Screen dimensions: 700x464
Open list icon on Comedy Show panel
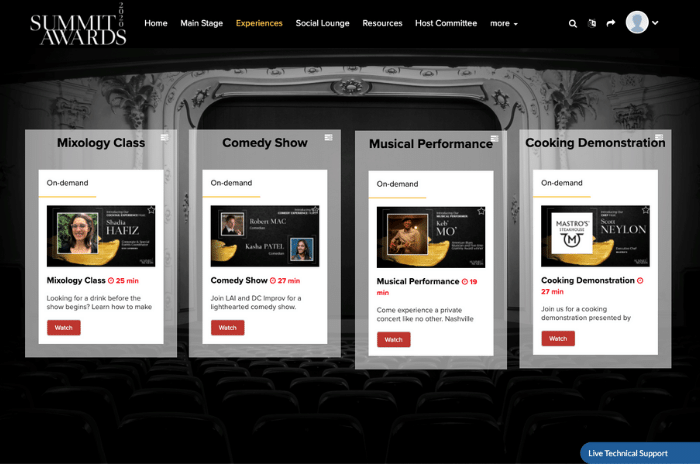(x=329, y=137)
